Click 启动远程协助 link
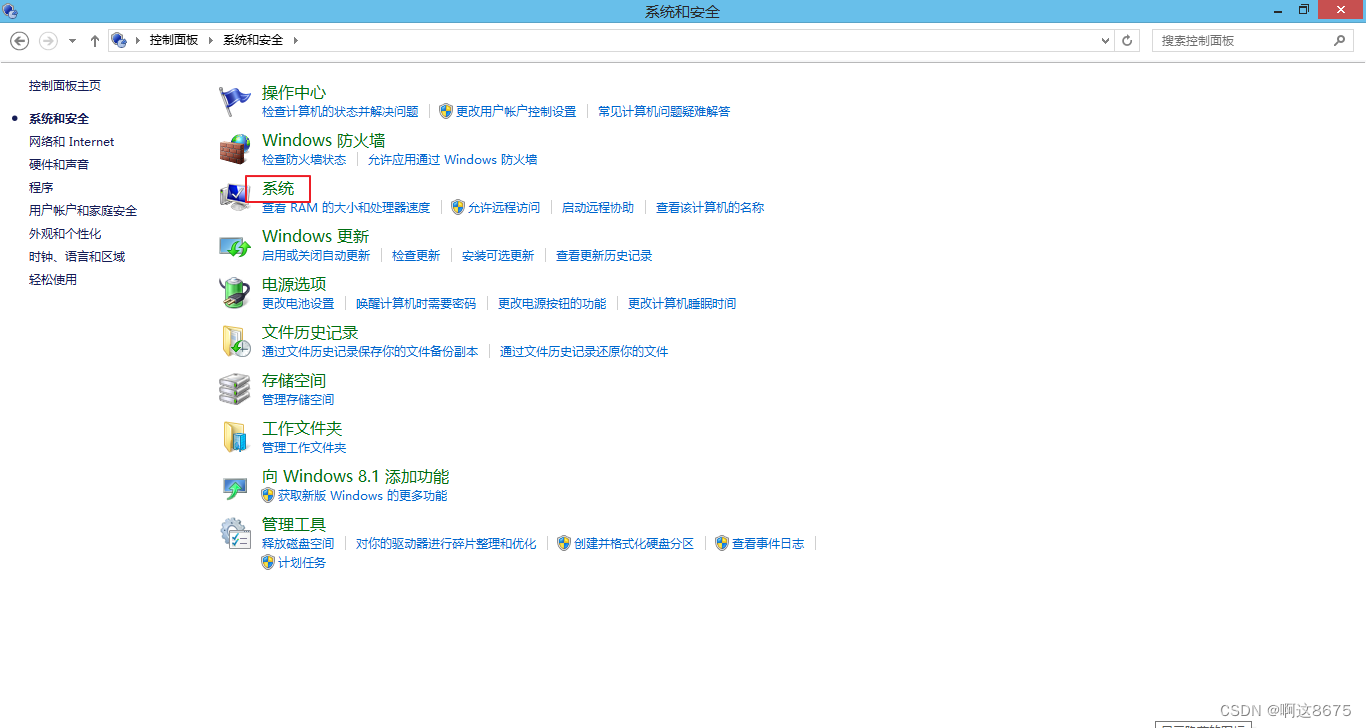 point(598,207)
